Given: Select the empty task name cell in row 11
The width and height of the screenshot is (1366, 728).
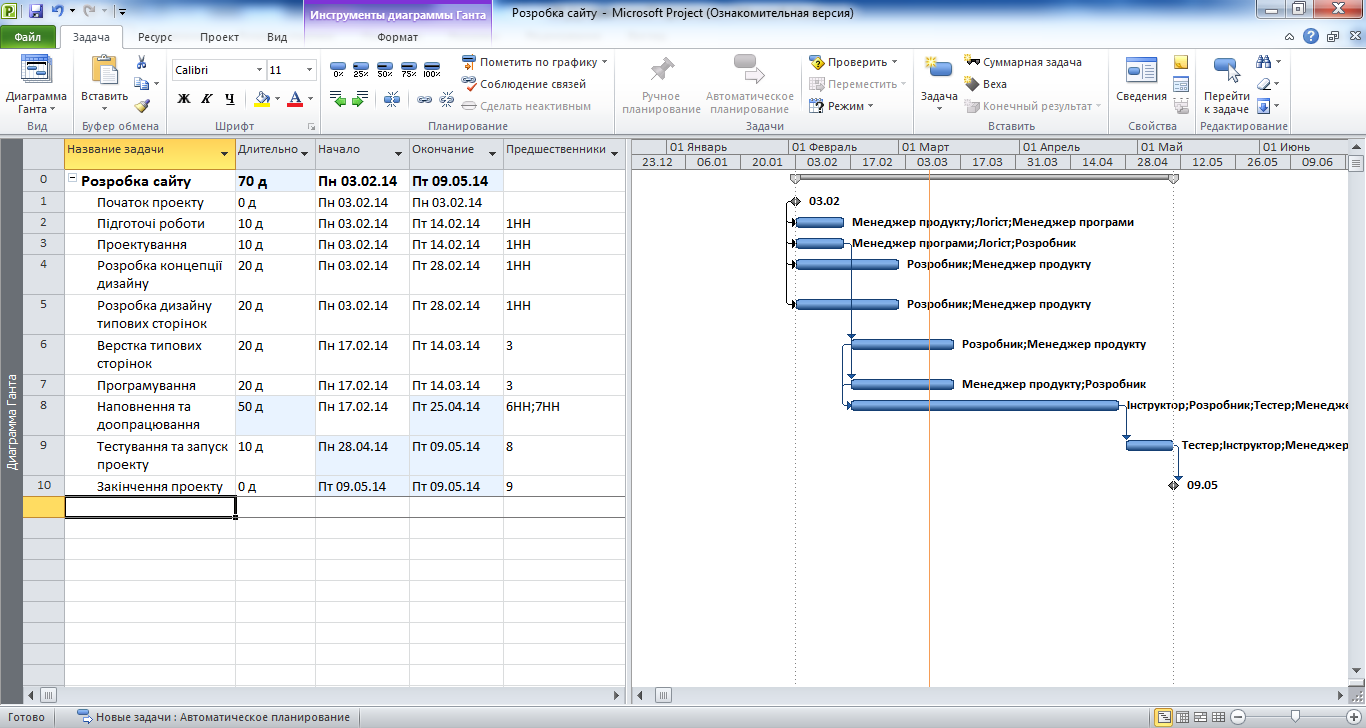Looking at the screenshot, I should point(150,507).
